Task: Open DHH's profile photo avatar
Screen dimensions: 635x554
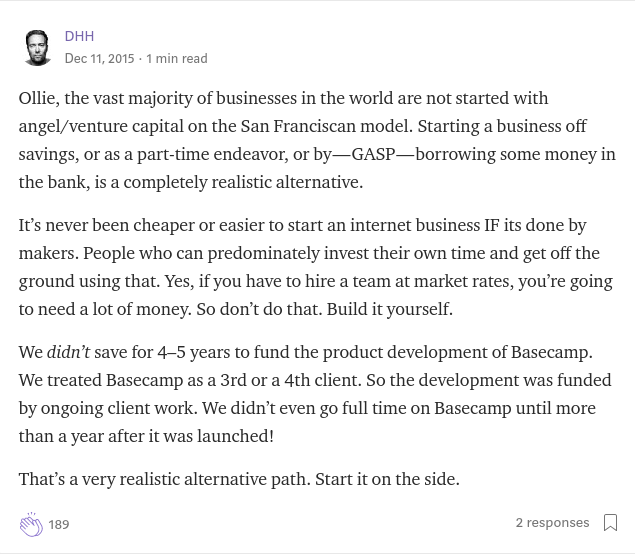Action: pyautogui.click(x=37, y=47)
